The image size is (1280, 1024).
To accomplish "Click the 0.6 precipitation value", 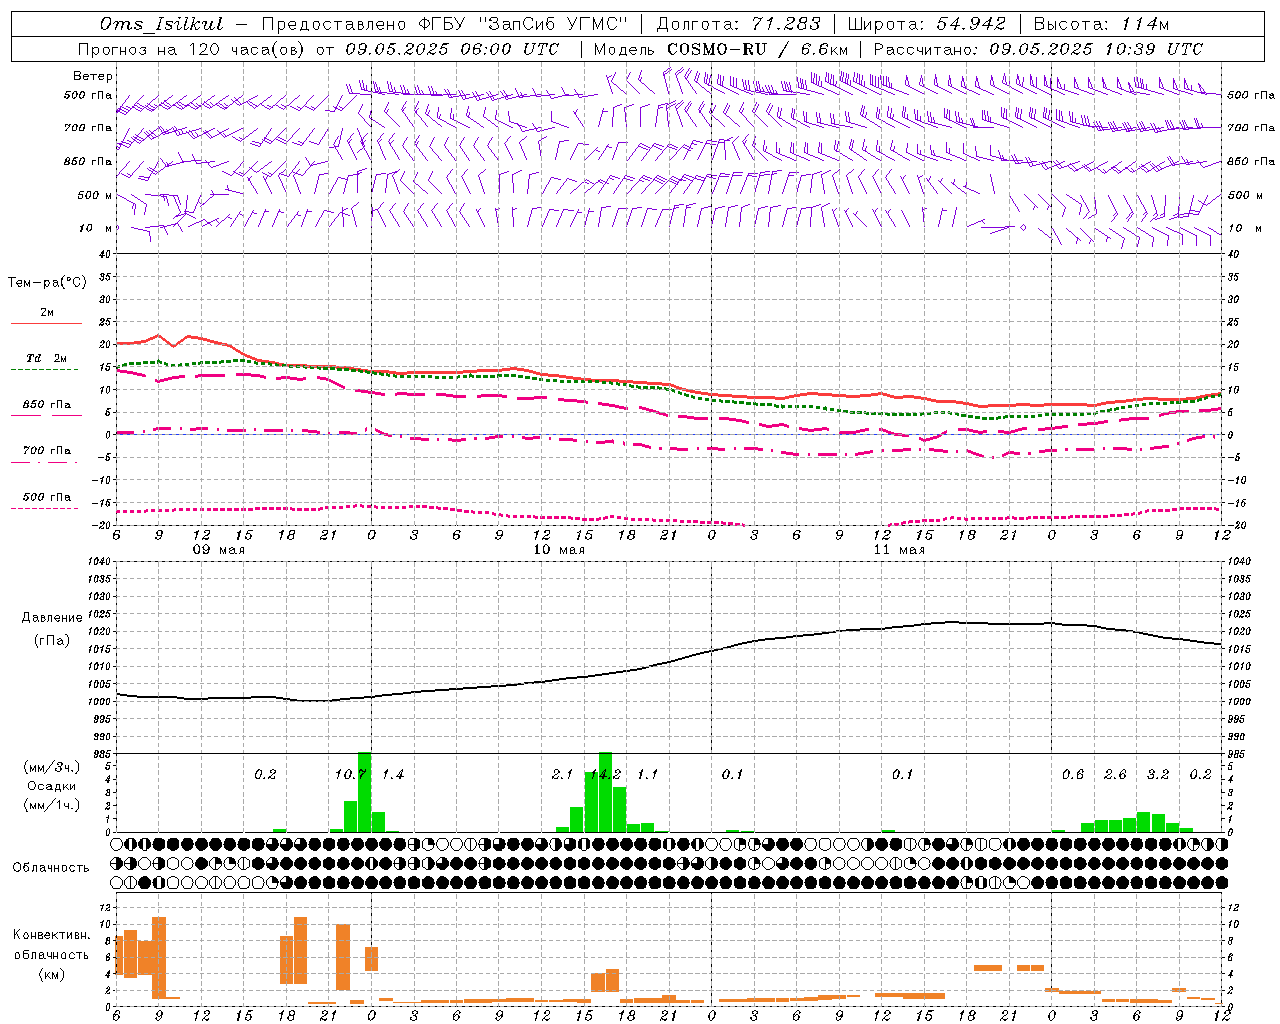I will click(1073, 775).
